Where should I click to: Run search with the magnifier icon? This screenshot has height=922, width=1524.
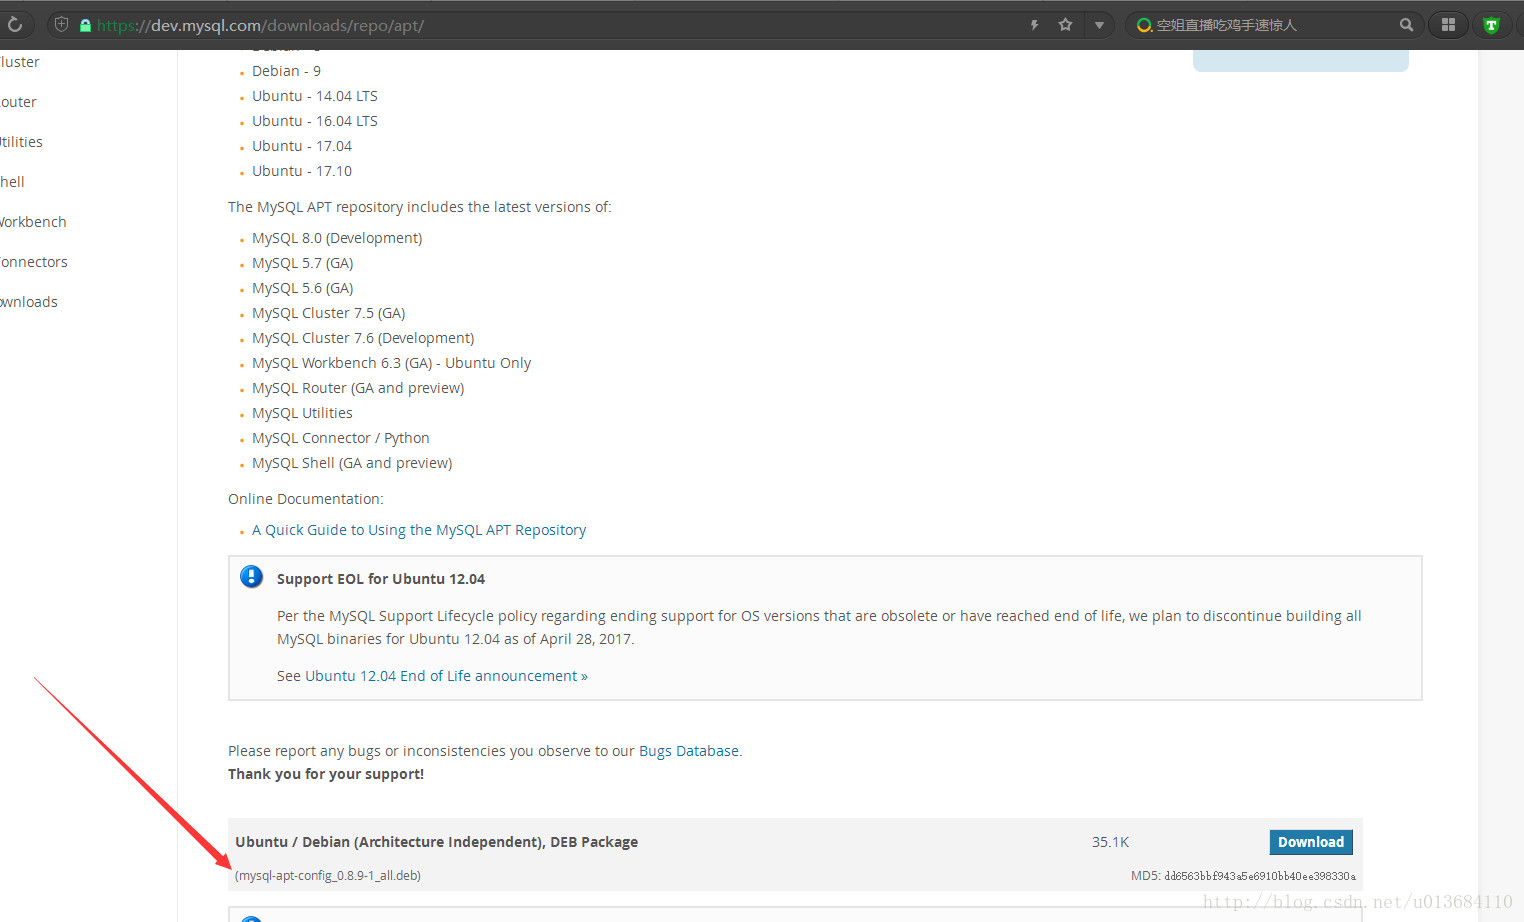click(x=1406, y=25)
